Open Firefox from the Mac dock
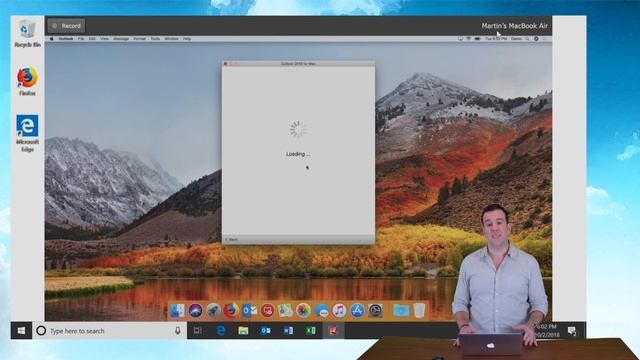 [231, 311]
